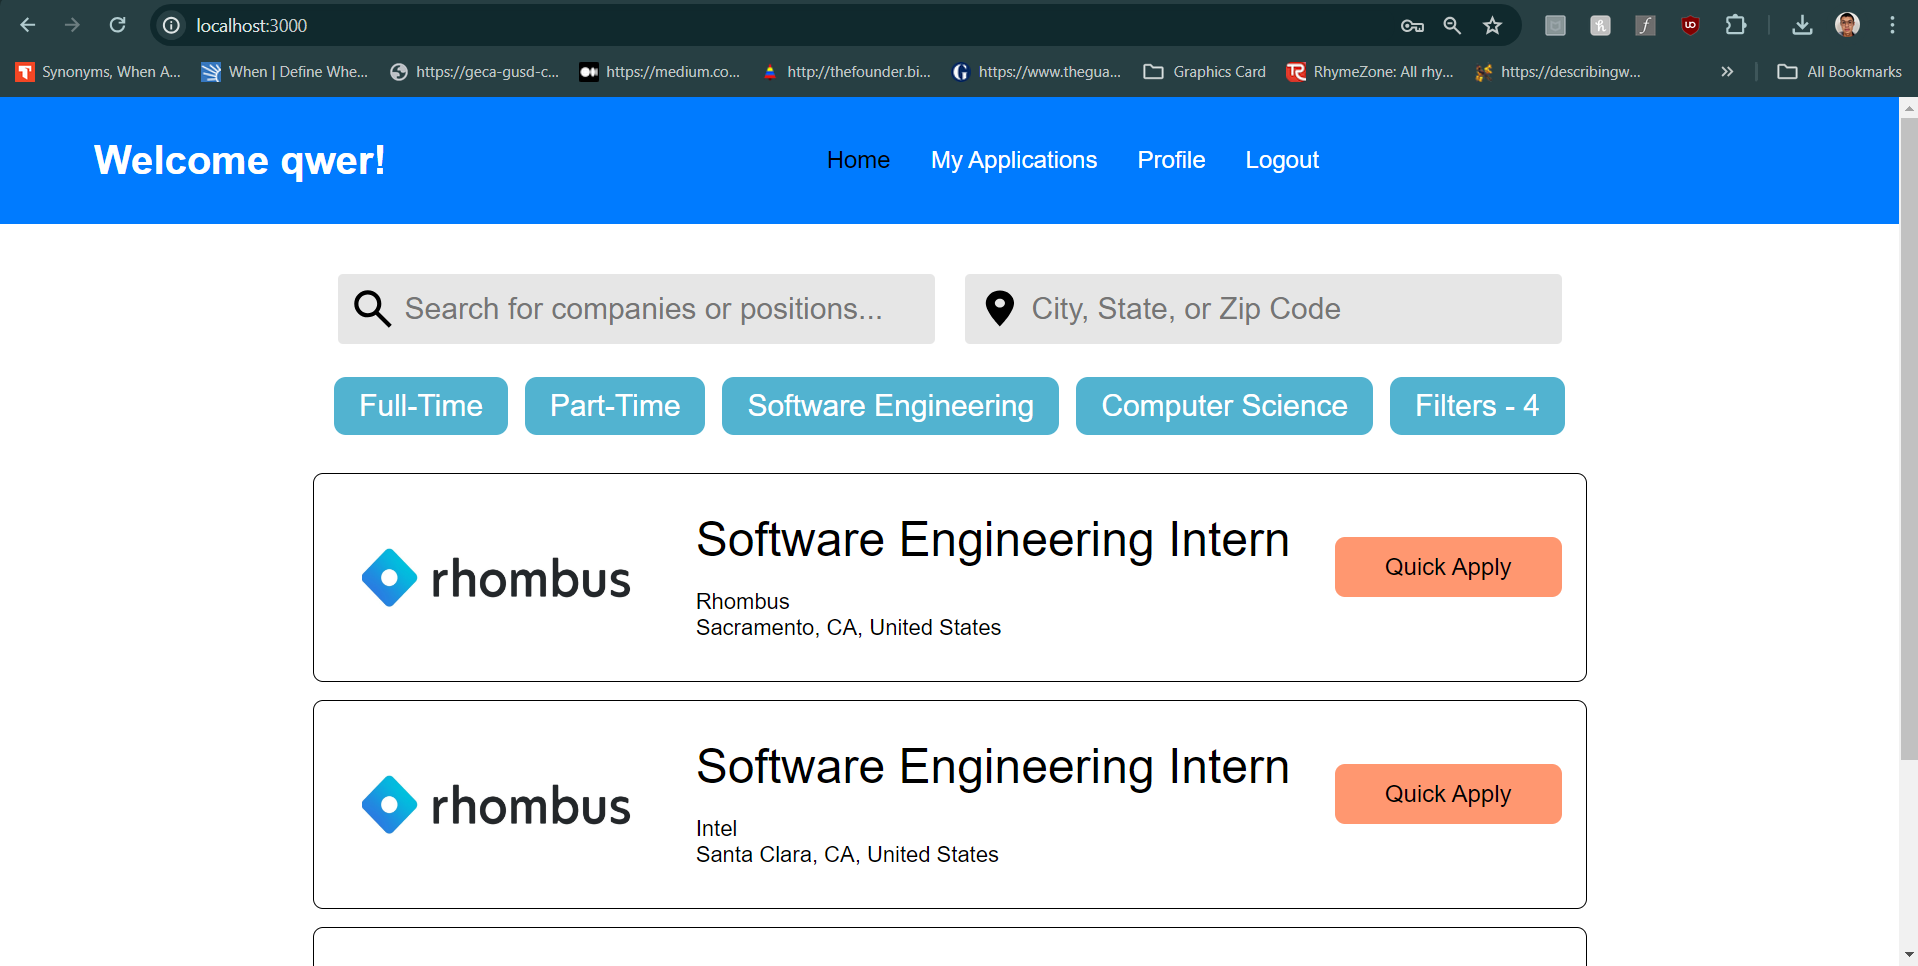The height and width of the screenshot is (966, 1918).
Task: Expand the Filters - 4 menu
Action: [x=1476, y=406]
